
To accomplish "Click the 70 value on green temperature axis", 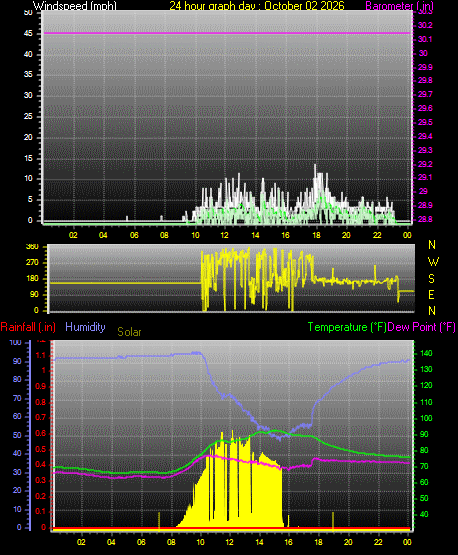I will [x=424, y=466].
